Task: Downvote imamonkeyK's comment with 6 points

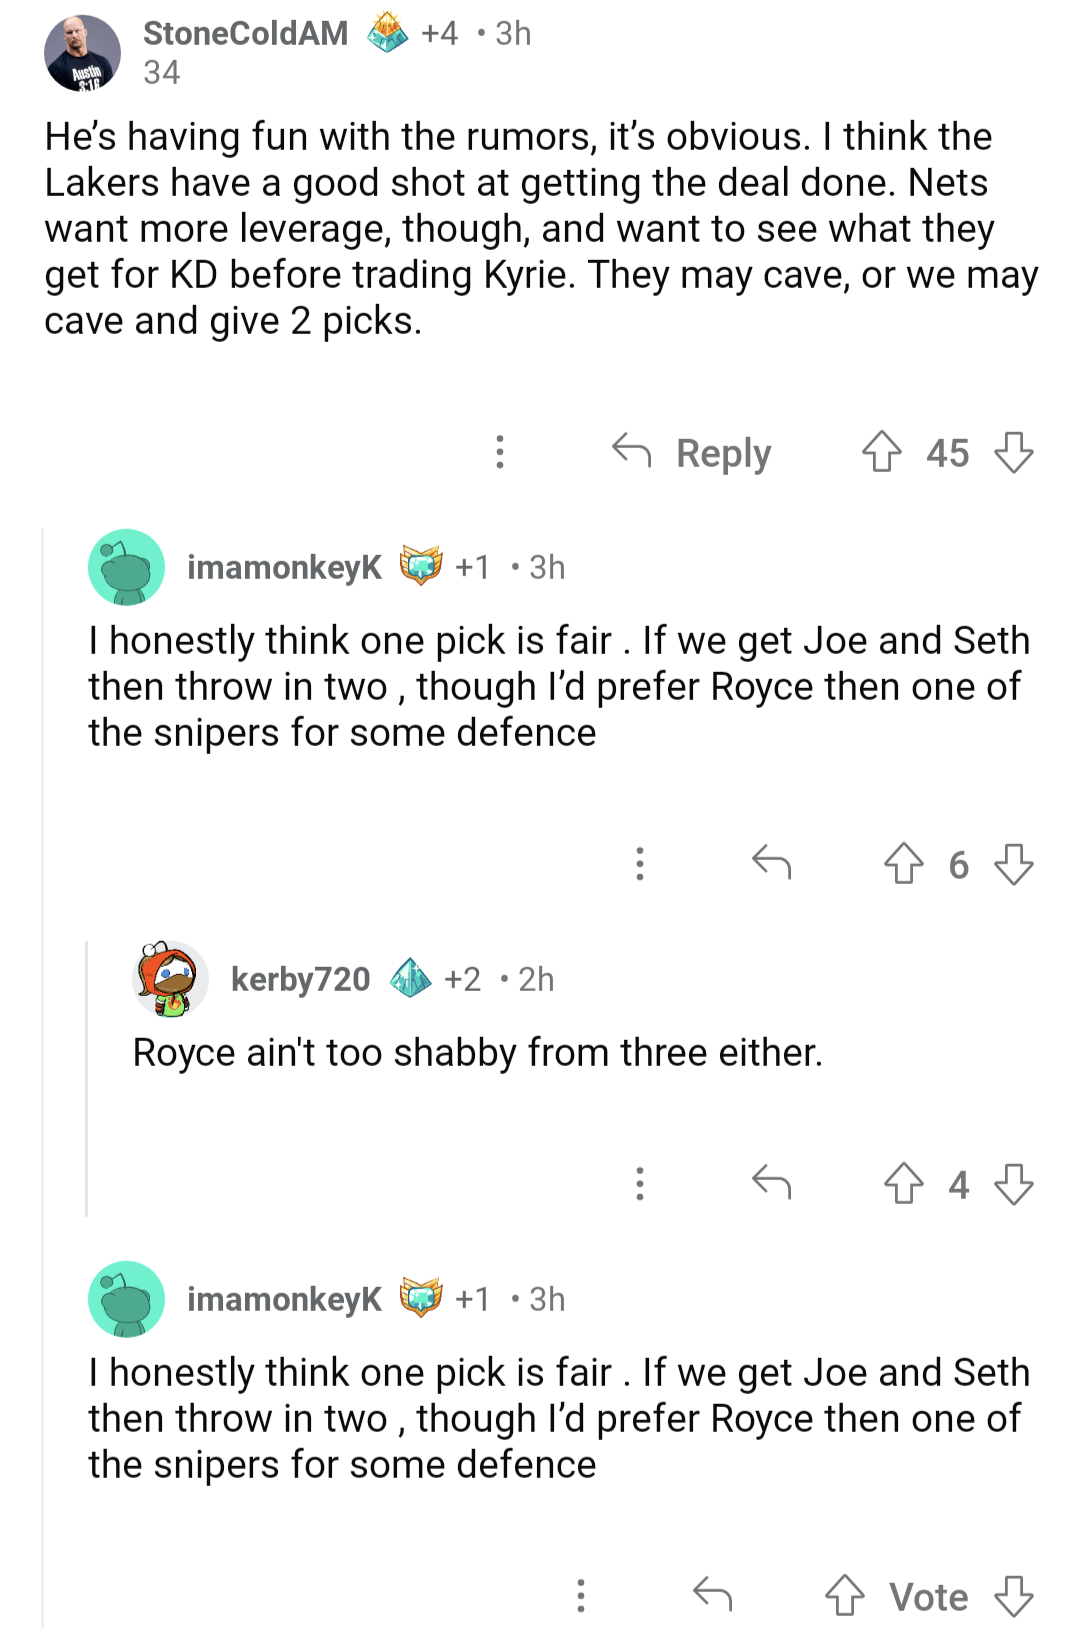Action: 1013,864
